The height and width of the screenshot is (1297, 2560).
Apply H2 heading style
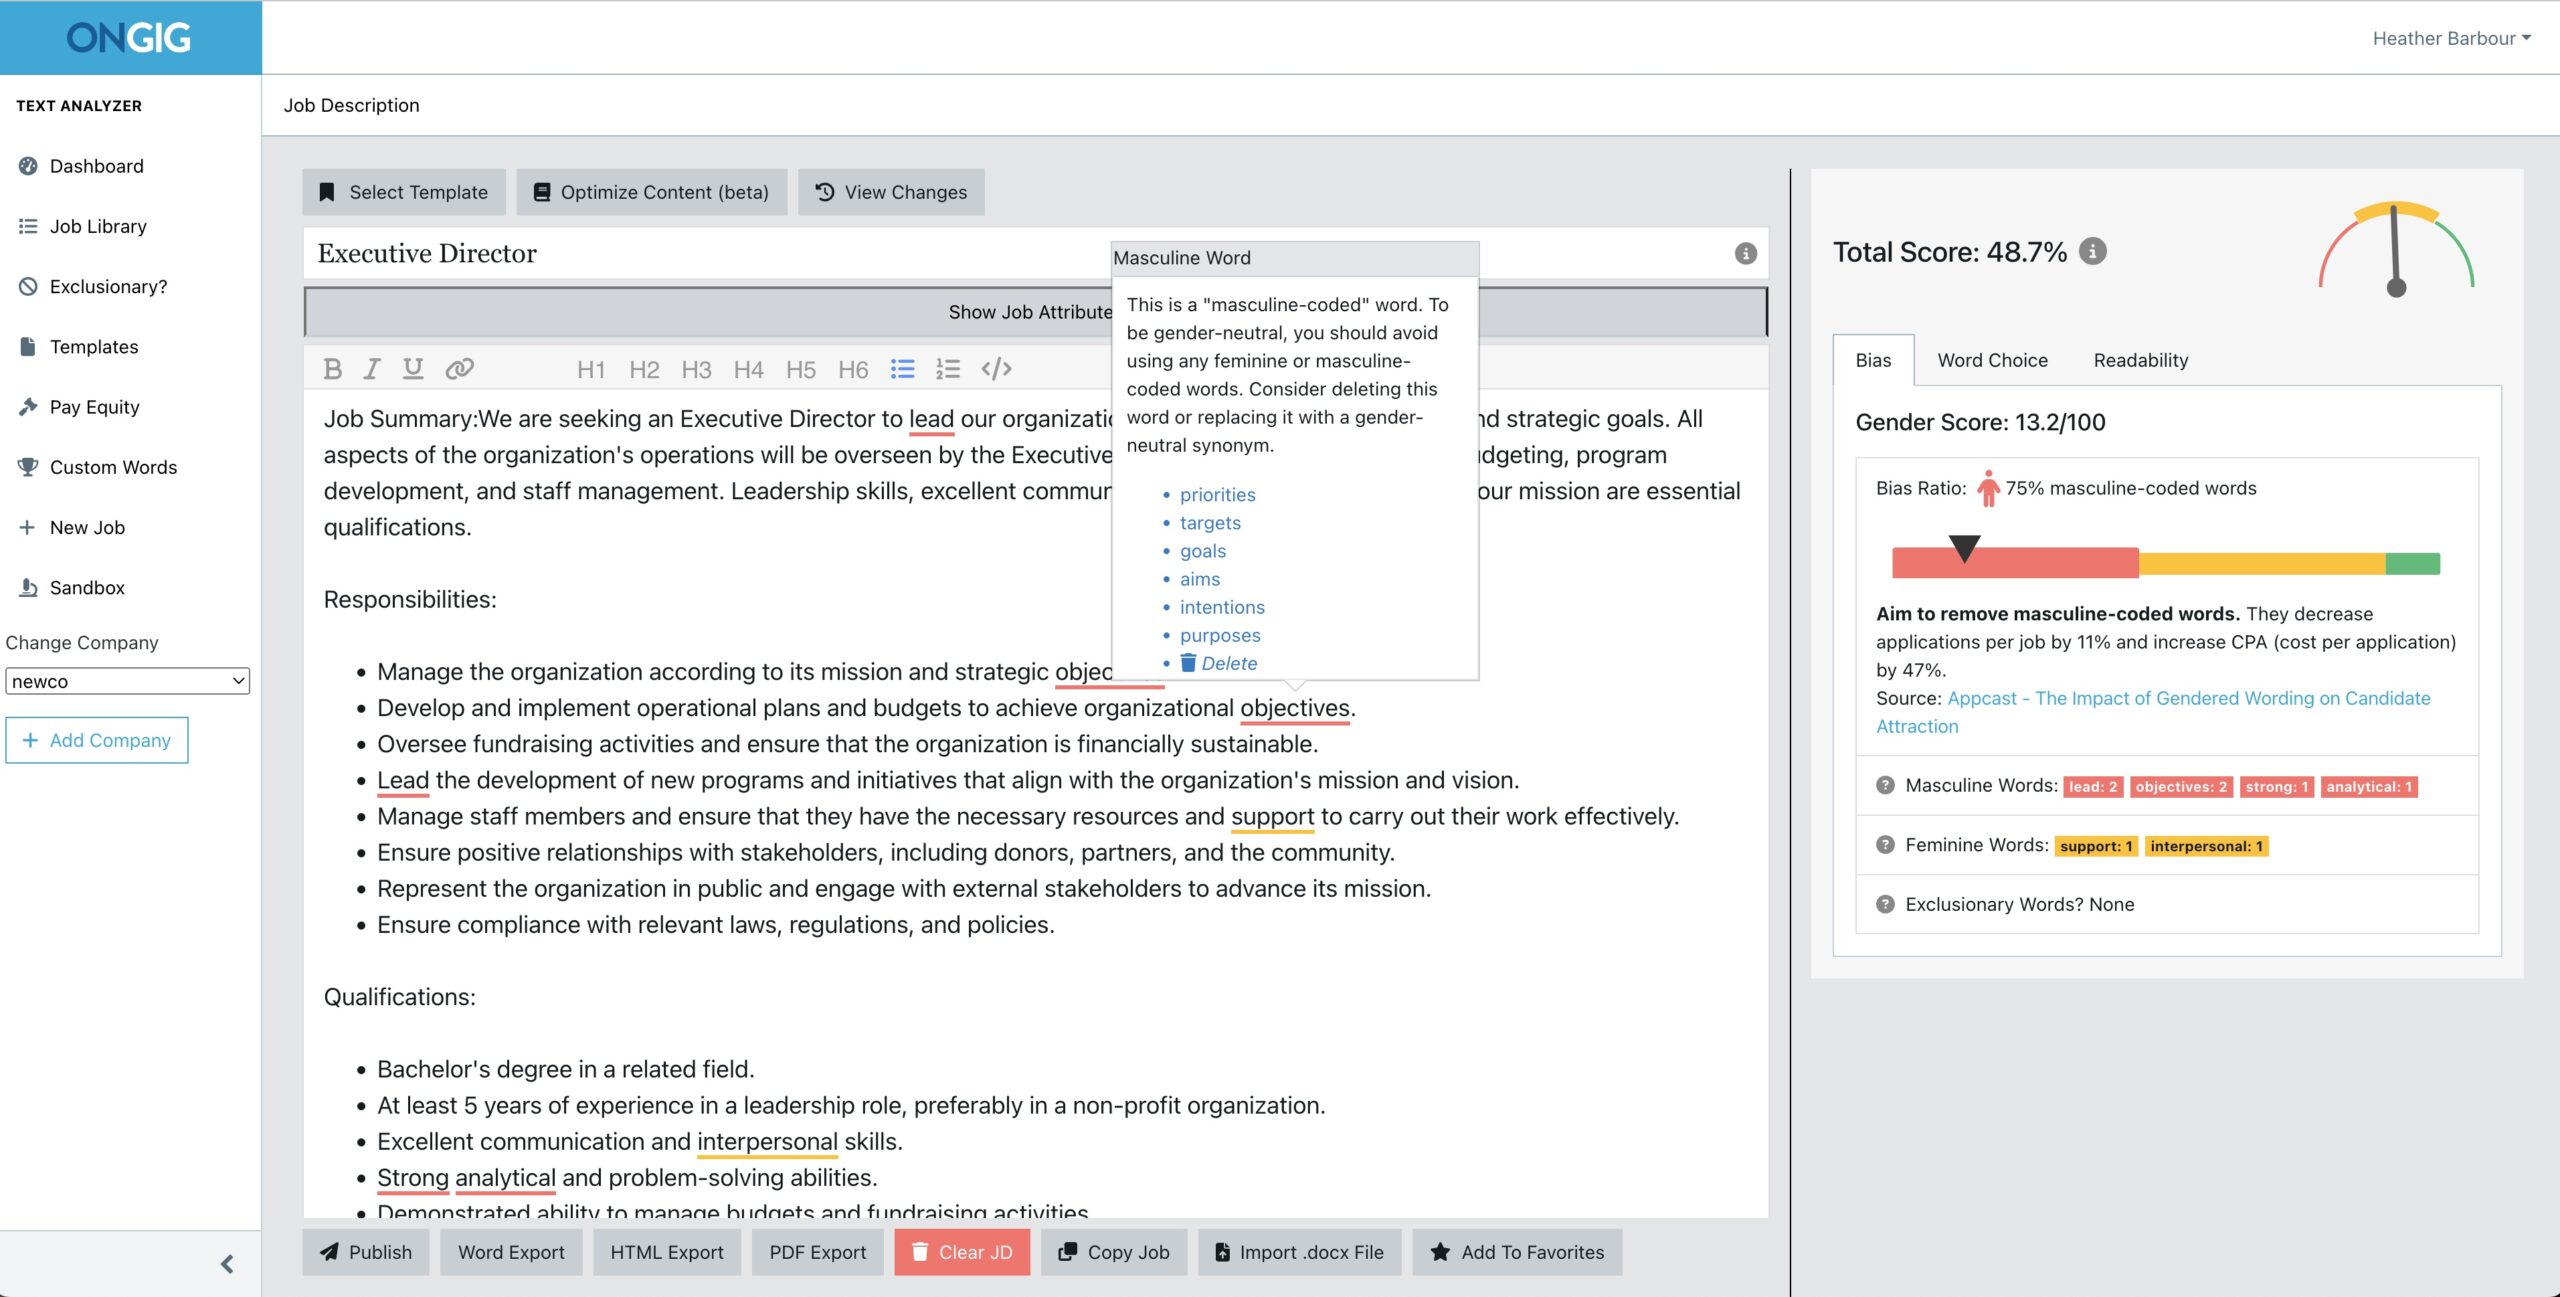(644, 370)
